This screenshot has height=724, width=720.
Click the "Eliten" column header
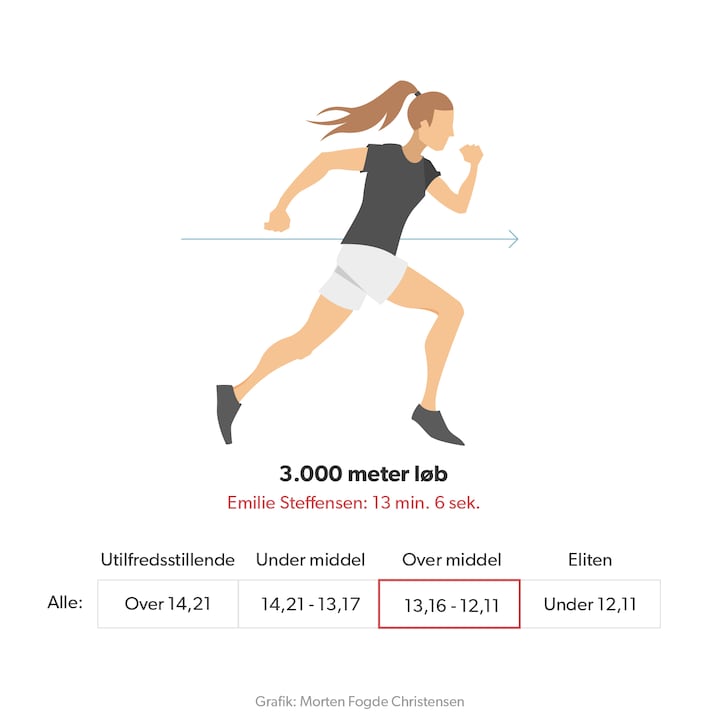(x=591, y=560)
